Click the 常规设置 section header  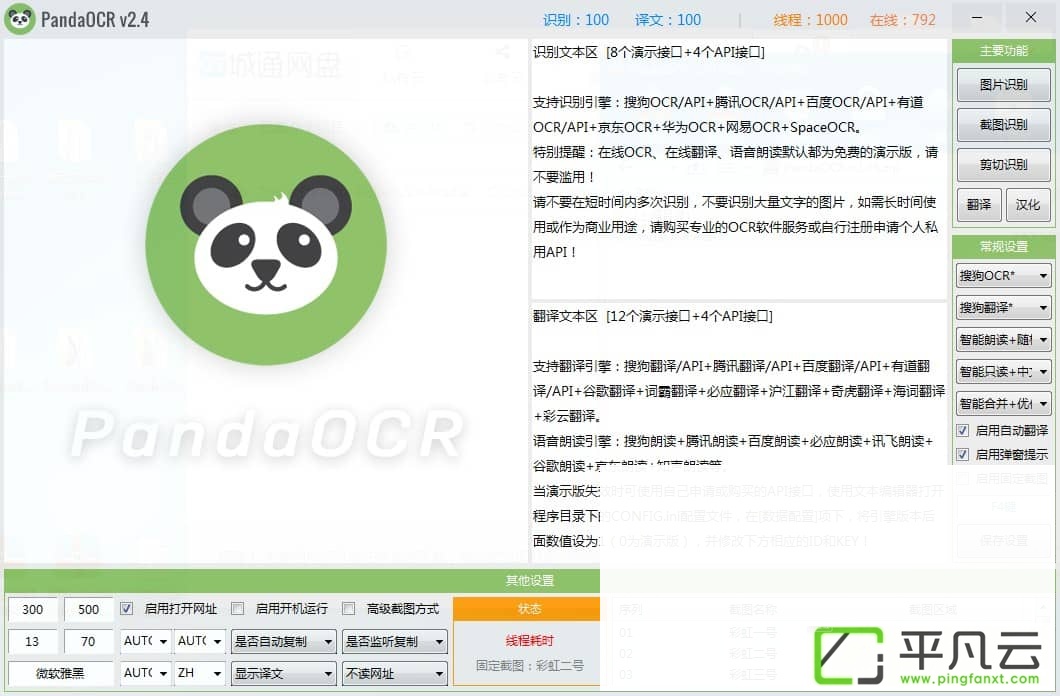(x=1003, y=247)
